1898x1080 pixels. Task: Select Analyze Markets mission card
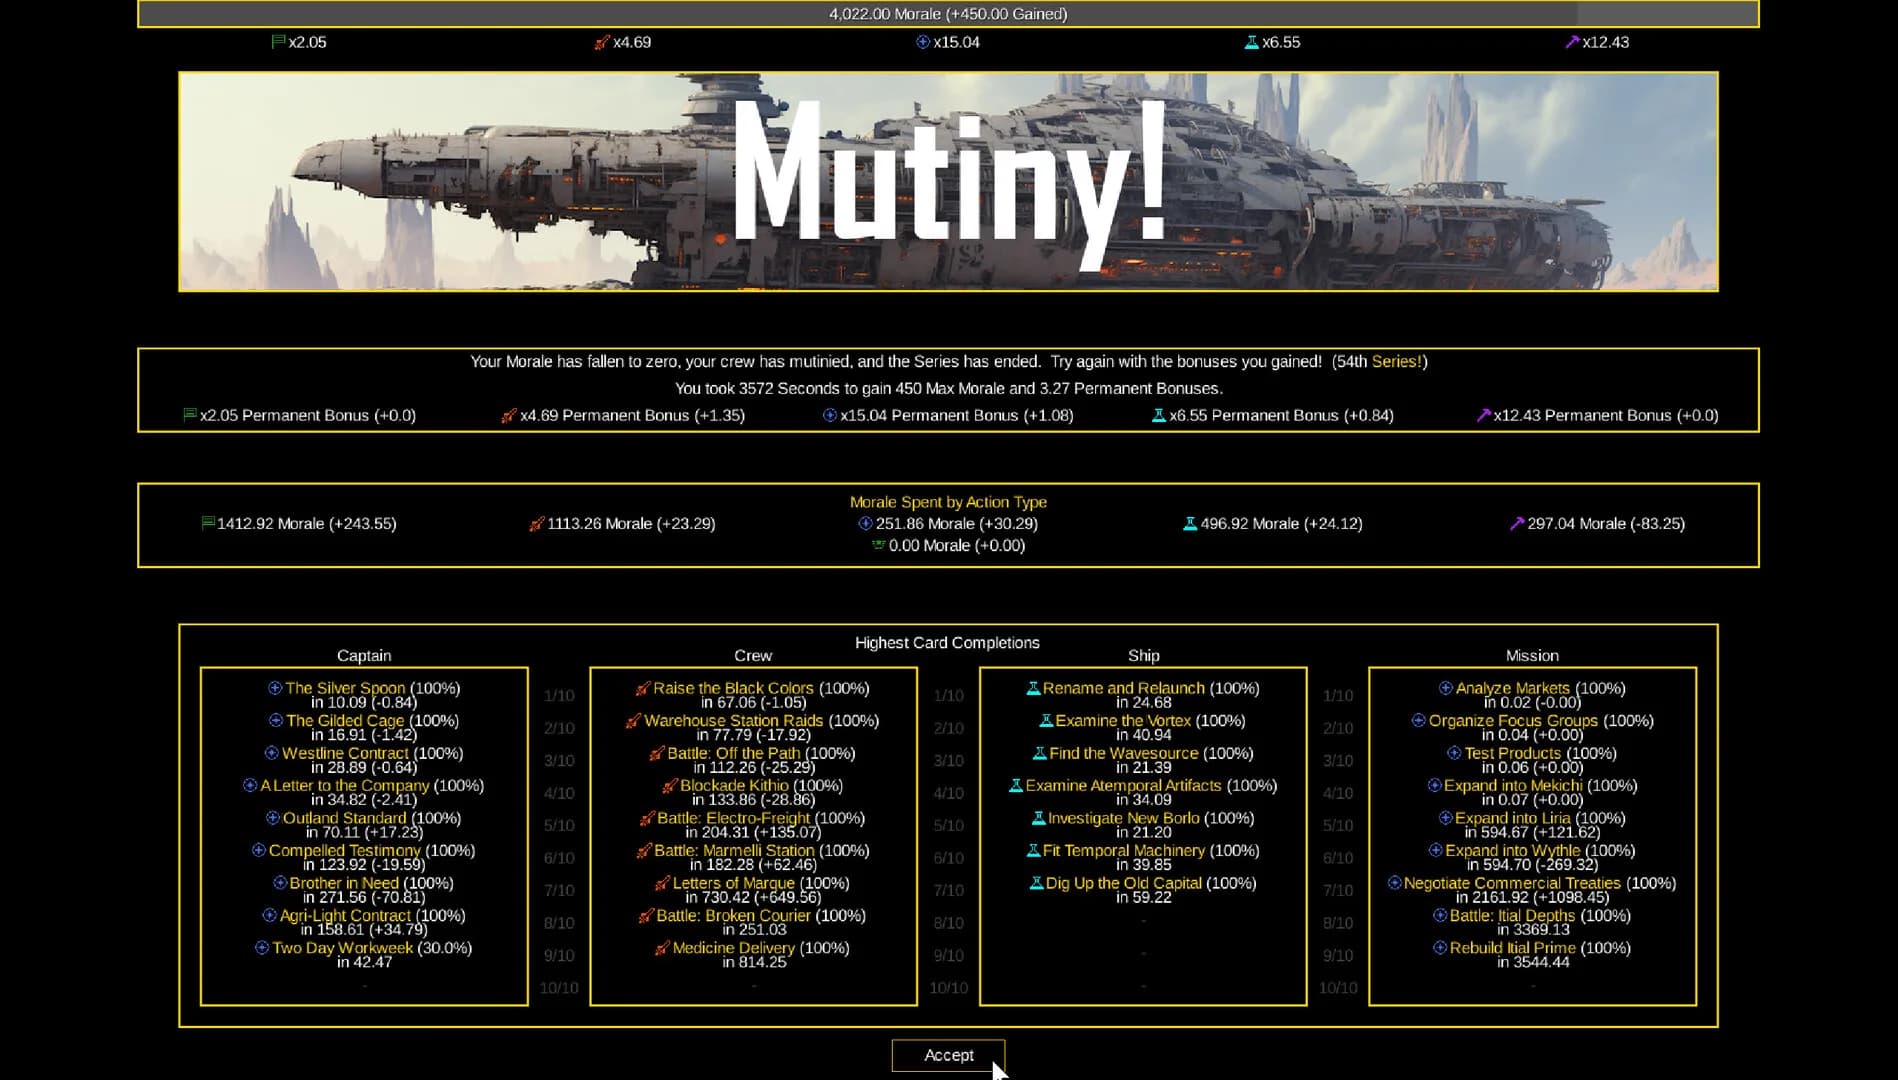(1512, 688)
